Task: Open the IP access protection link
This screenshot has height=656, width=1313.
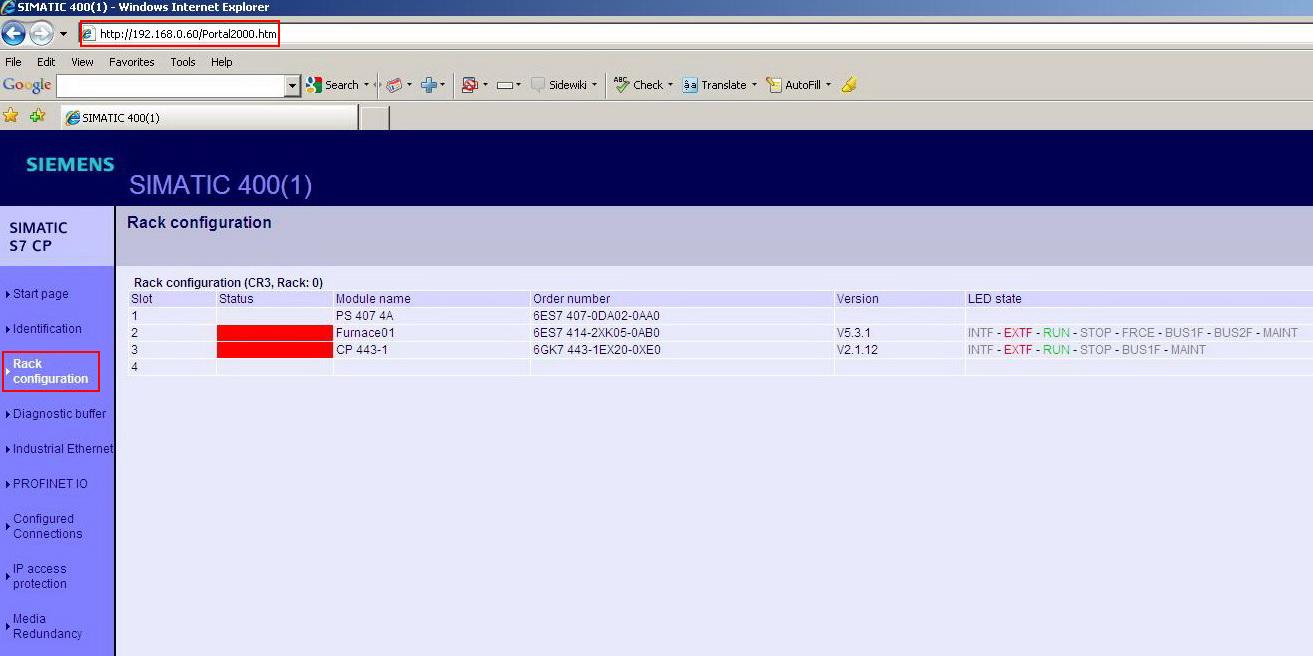Action: pos(40,576)
